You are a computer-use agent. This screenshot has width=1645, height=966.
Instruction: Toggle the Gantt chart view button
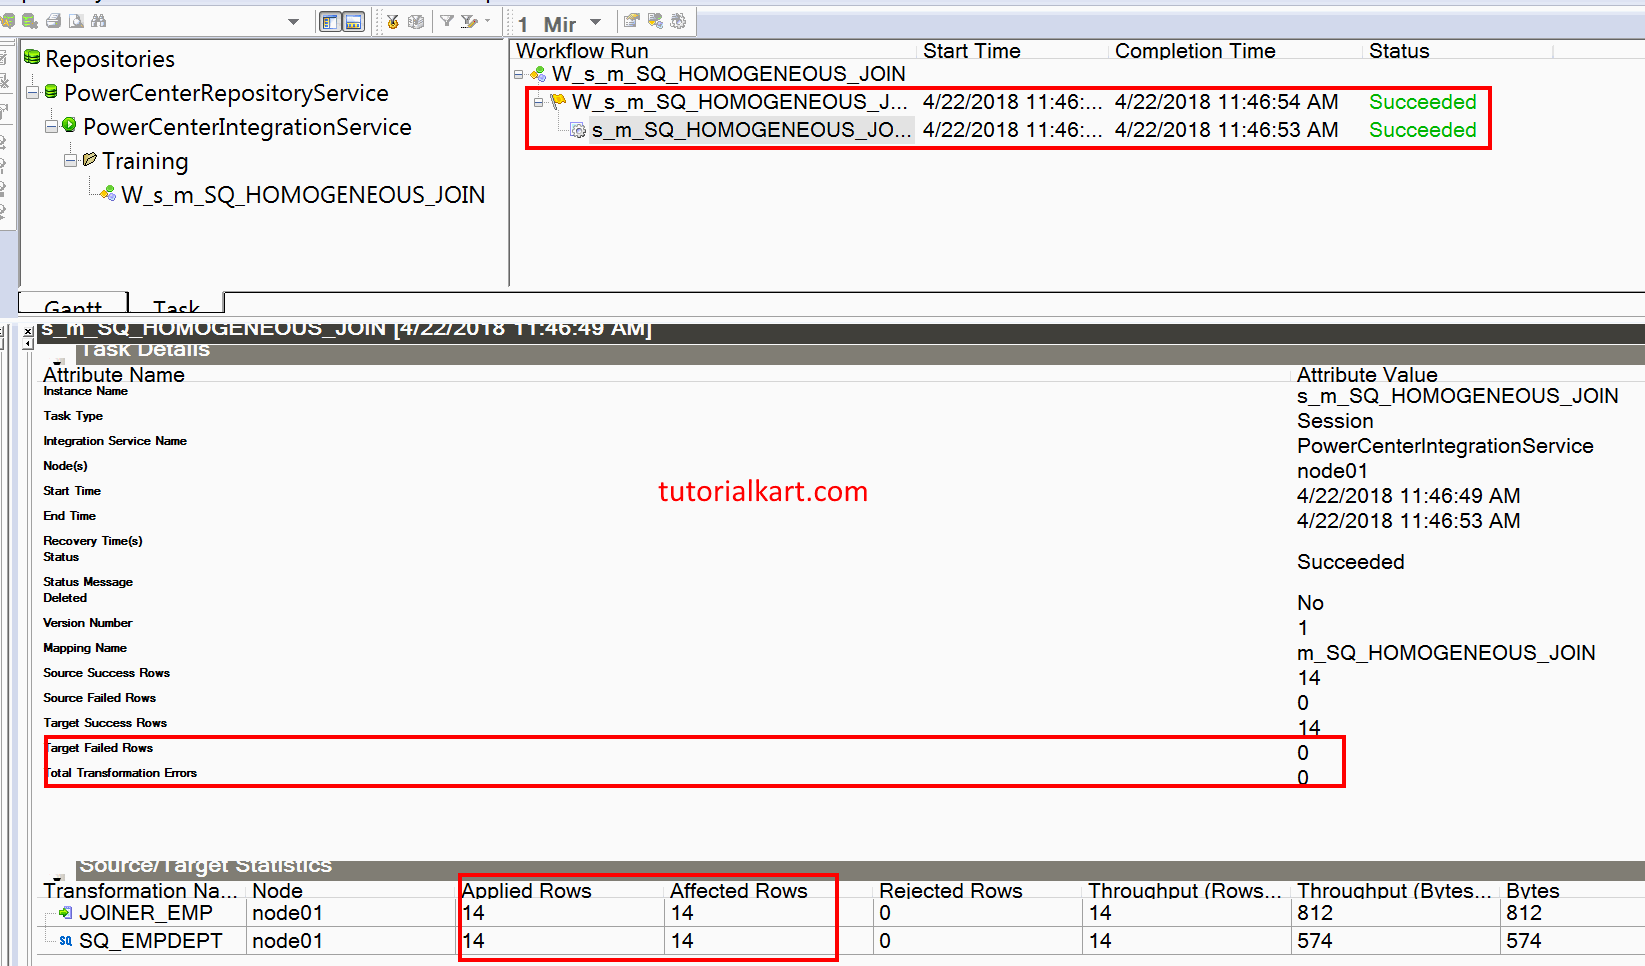coord(330,21)
